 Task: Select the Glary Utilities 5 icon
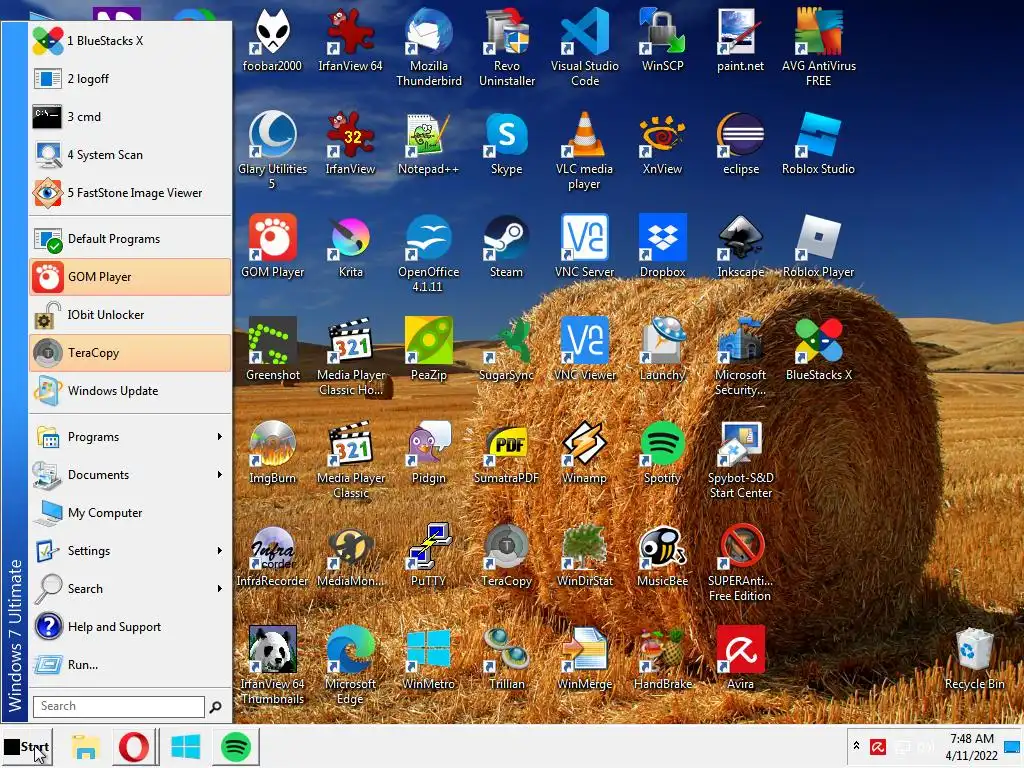(272, 150)
